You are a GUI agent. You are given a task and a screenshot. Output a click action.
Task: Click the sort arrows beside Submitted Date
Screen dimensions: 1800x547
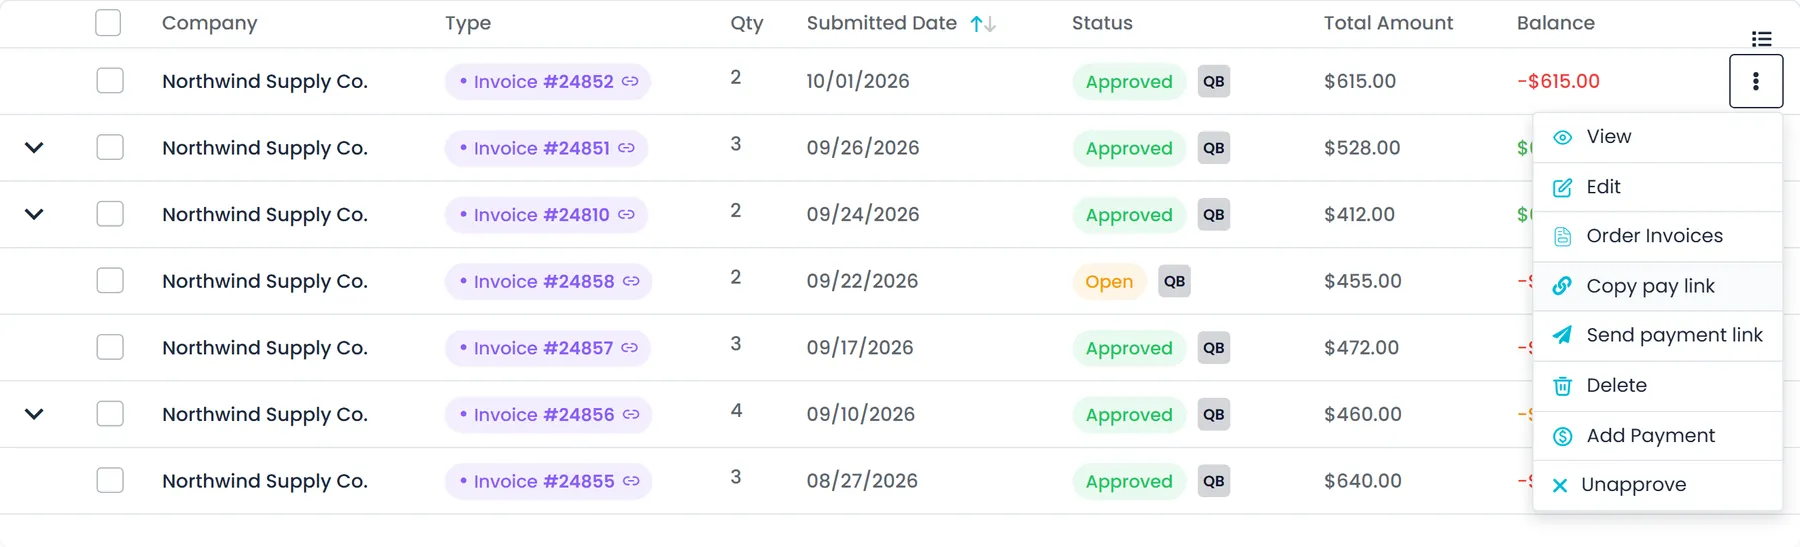(983, 24)
